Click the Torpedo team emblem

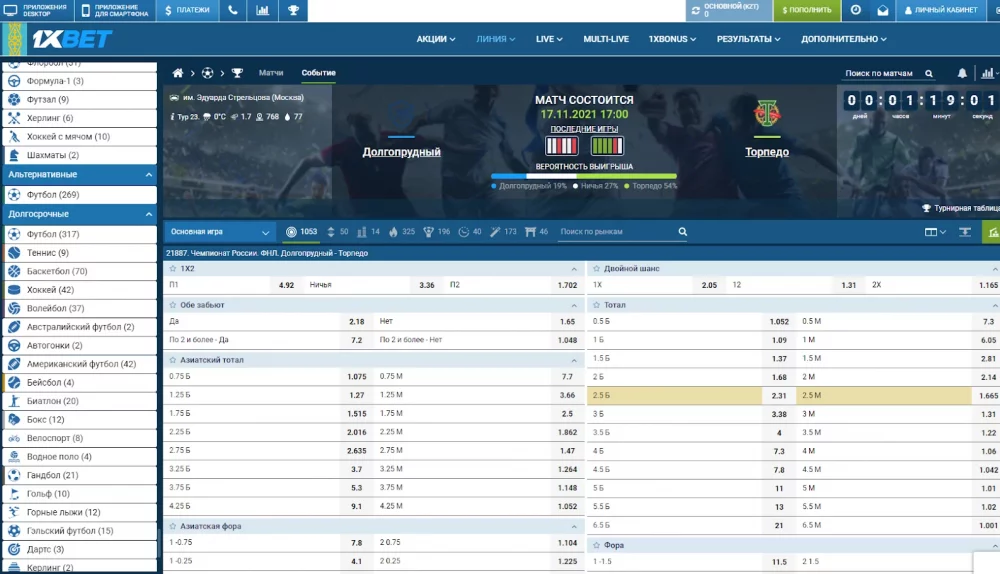coord(767,114)
